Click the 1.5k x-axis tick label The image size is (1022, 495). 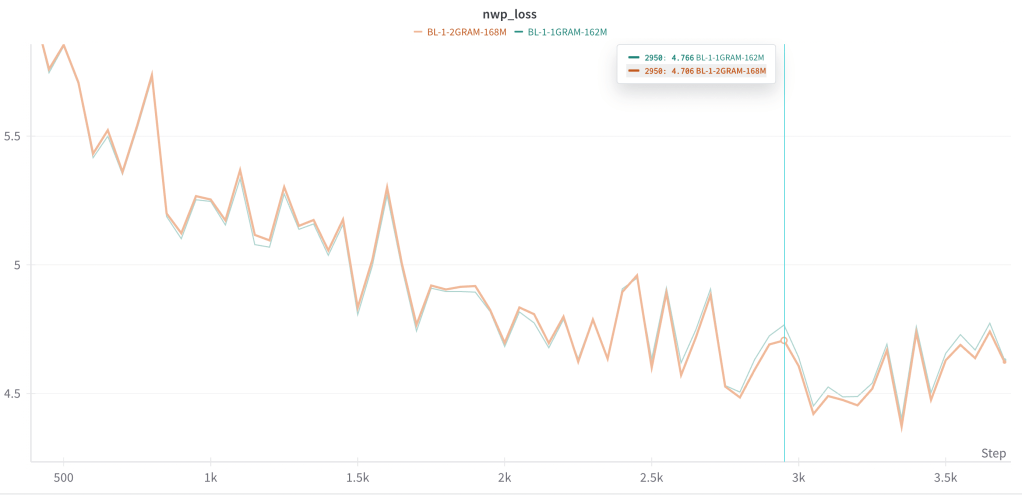pos(357,477)
